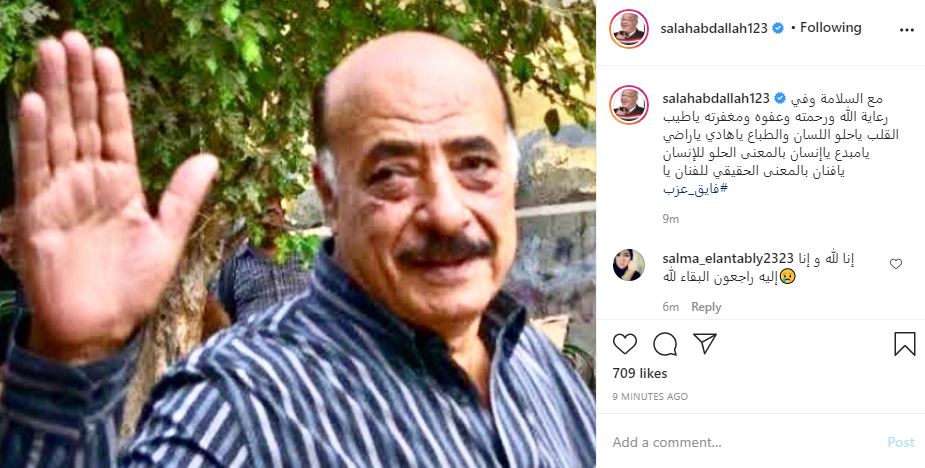Reply to salma_elantably2323's comment
925x468 pixels.
pos(706,307)
